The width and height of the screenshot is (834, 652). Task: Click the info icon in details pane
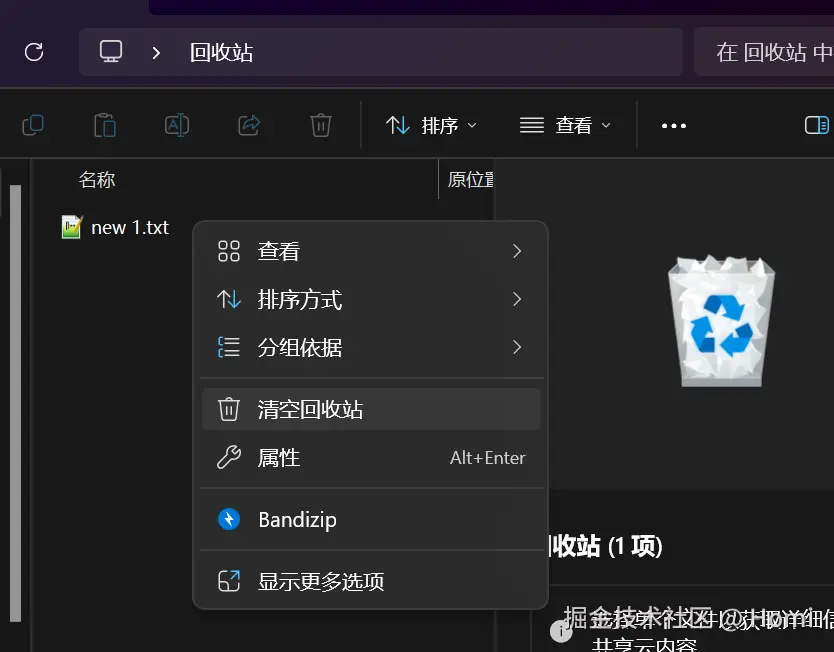[x=561, y=631]
